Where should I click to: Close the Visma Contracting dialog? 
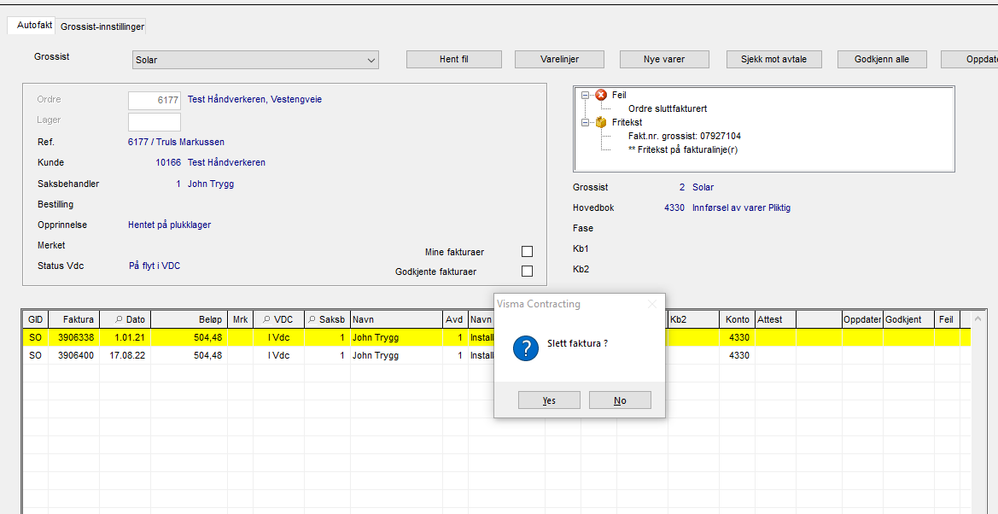(652, 304)
